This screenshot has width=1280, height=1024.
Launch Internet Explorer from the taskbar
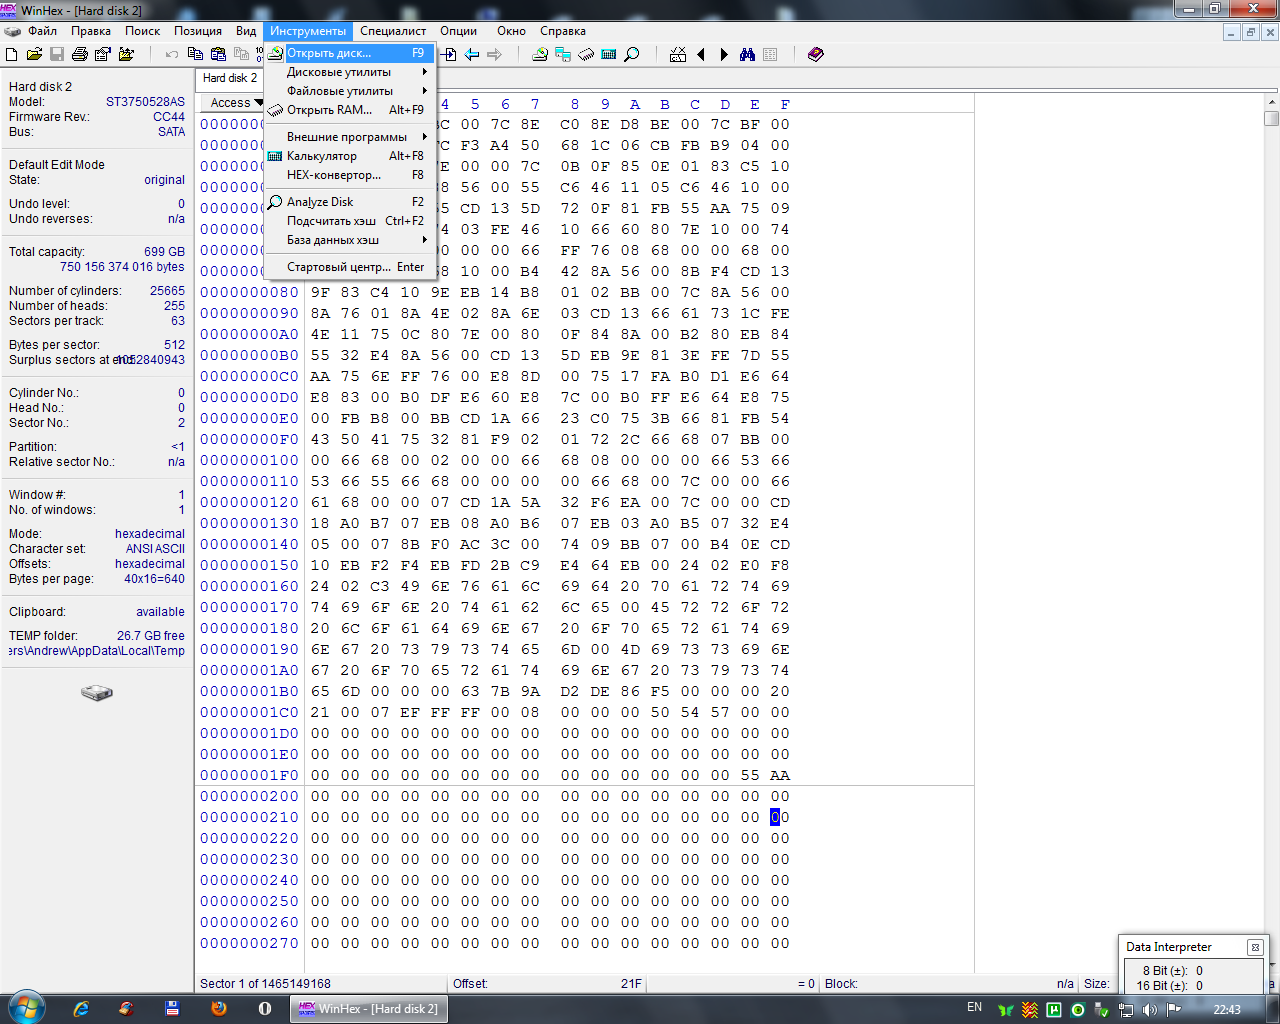[81, 1009]
